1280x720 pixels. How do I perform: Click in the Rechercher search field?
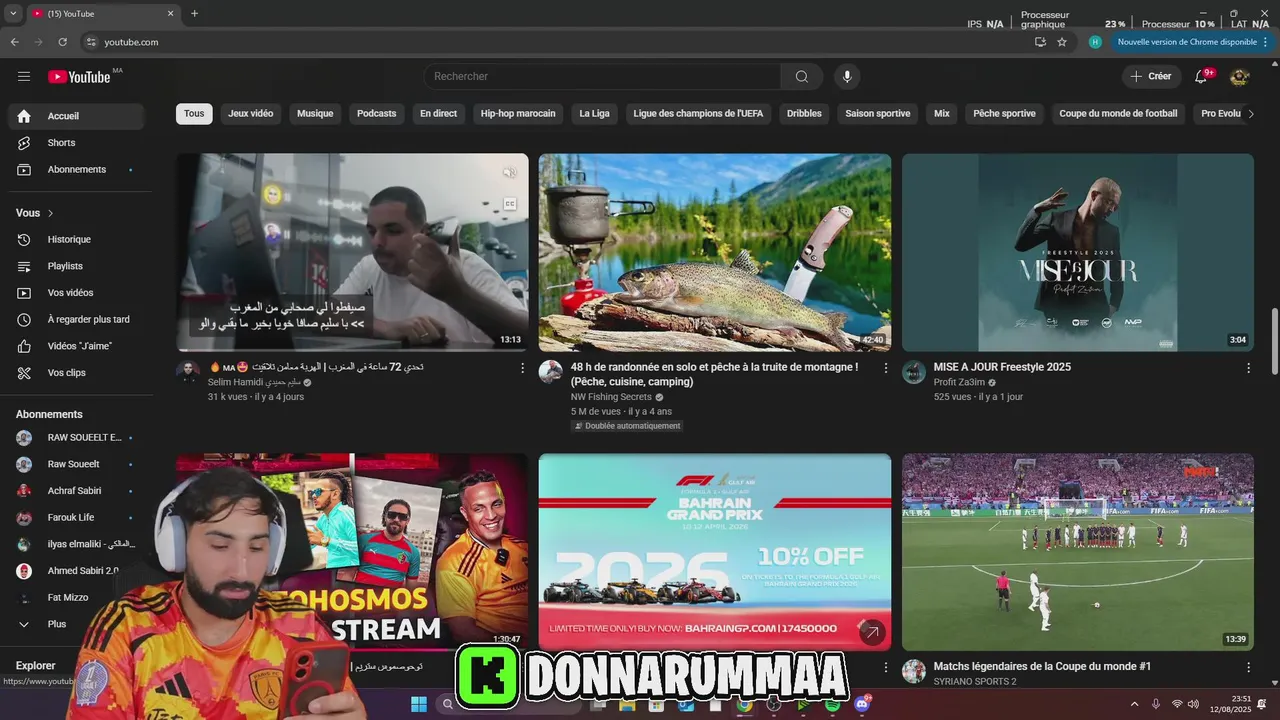tap(602, 77)
